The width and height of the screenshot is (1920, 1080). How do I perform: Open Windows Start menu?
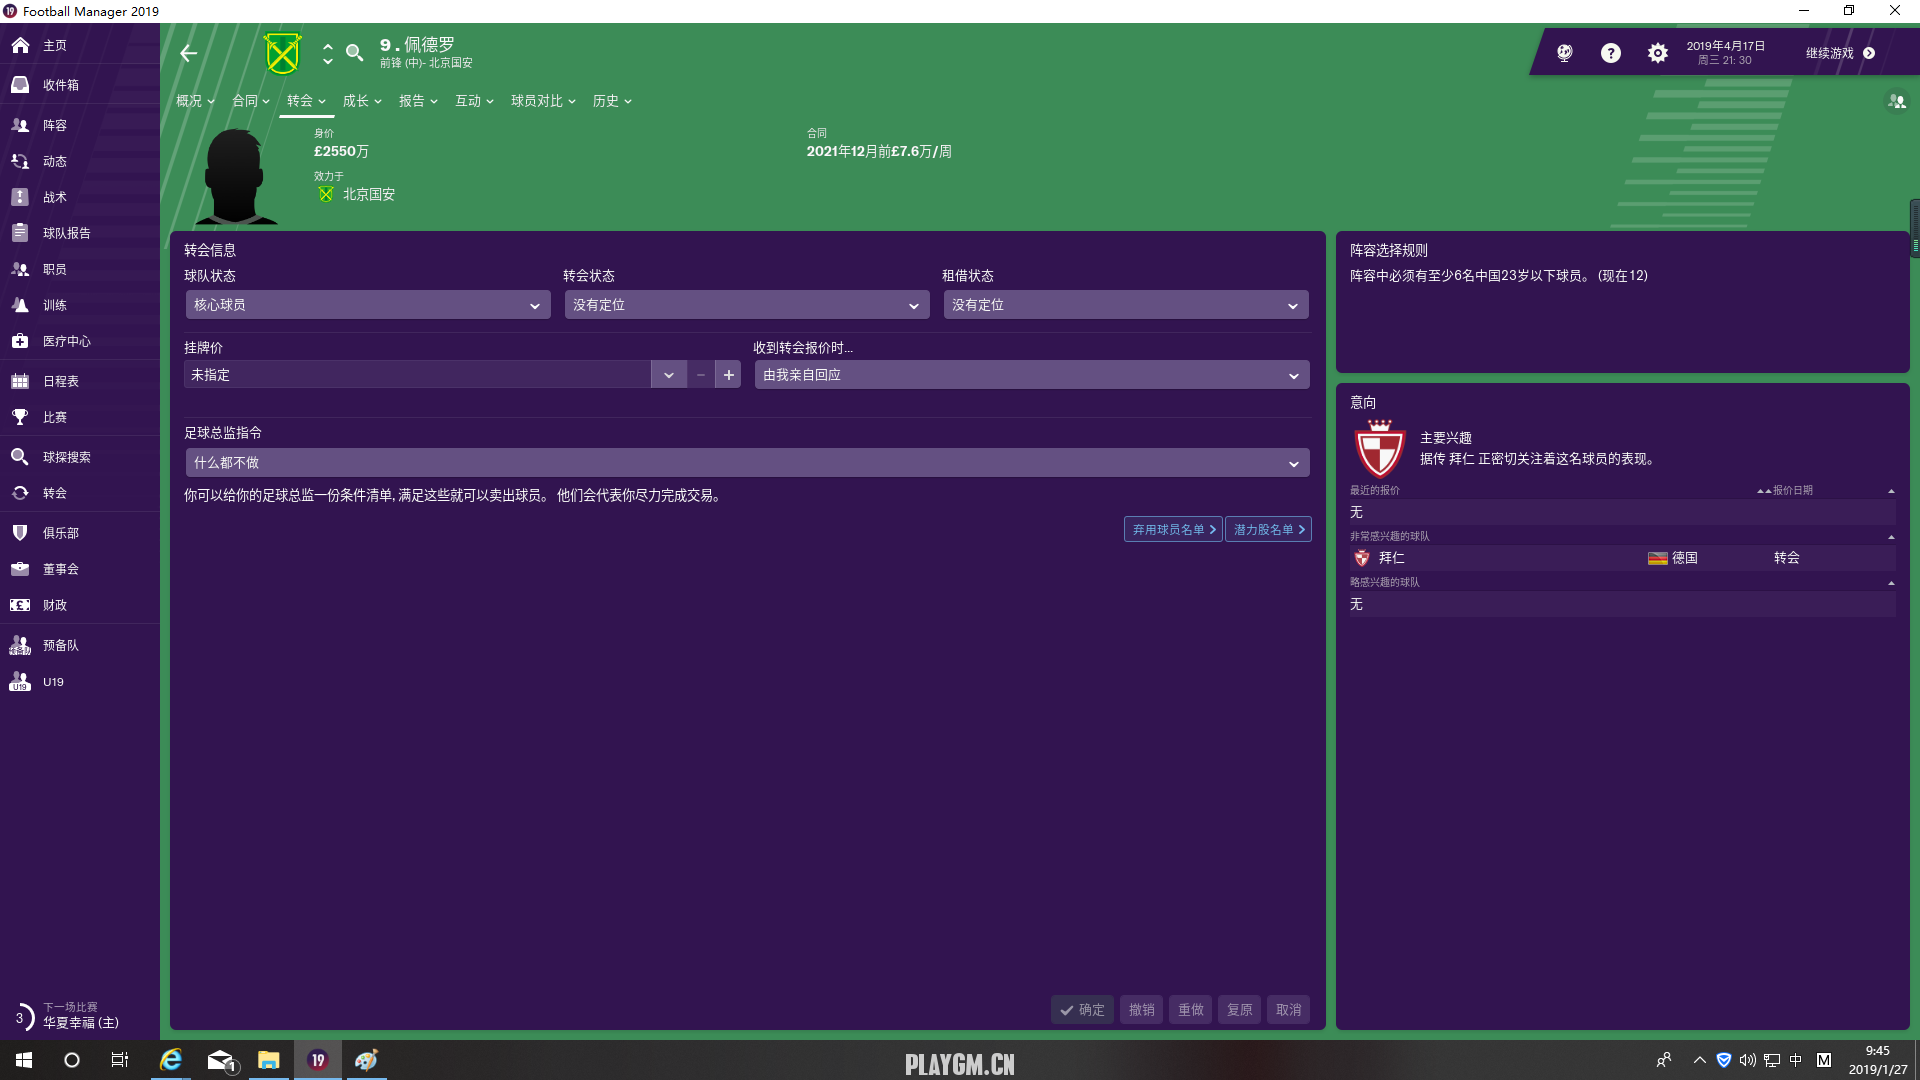24,1060
